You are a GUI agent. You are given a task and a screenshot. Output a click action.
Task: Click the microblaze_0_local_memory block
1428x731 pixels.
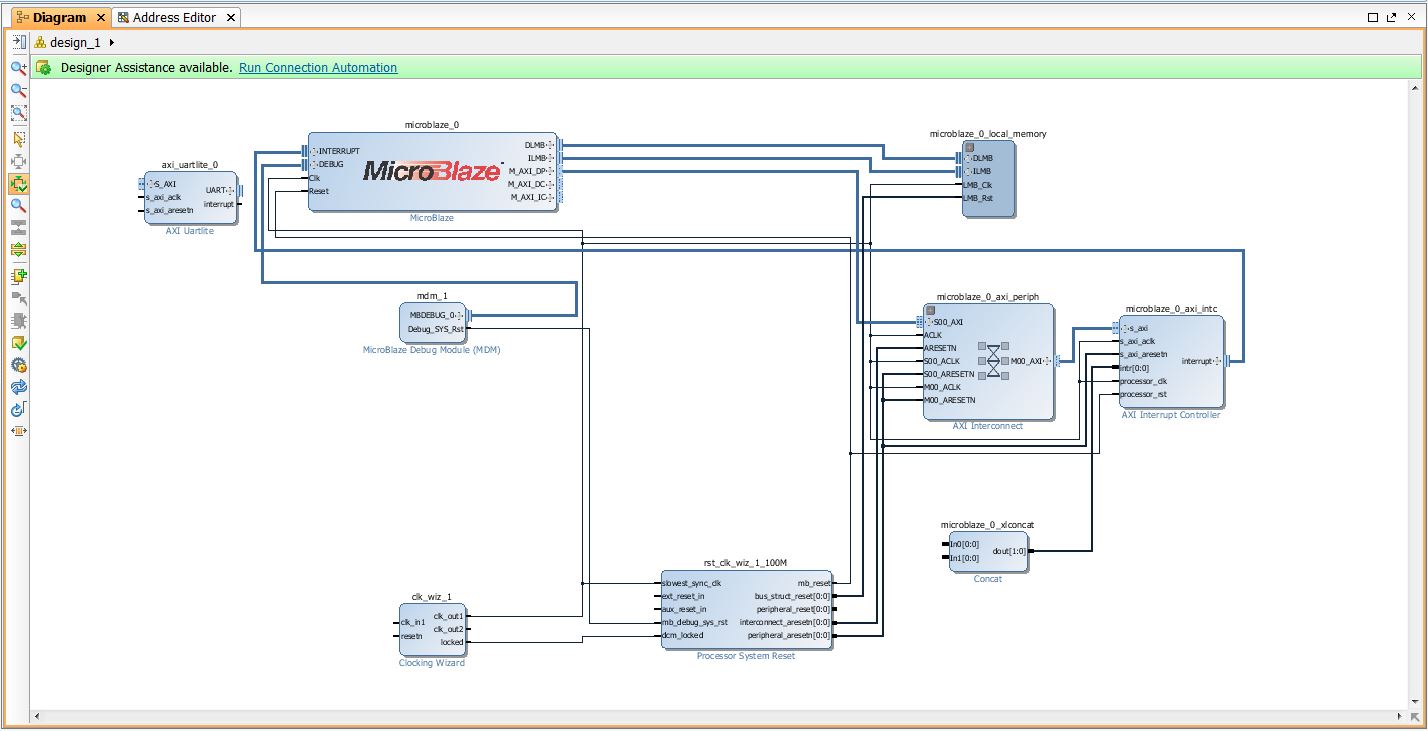click(988, 178)
